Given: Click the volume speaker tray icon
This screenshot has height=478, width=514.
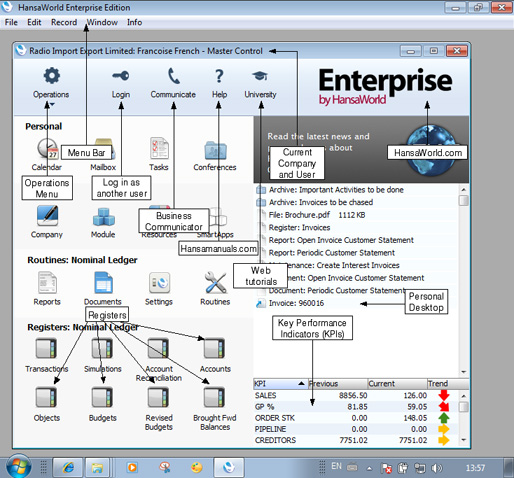Looking at the screenshot, I should coord(436,468).
